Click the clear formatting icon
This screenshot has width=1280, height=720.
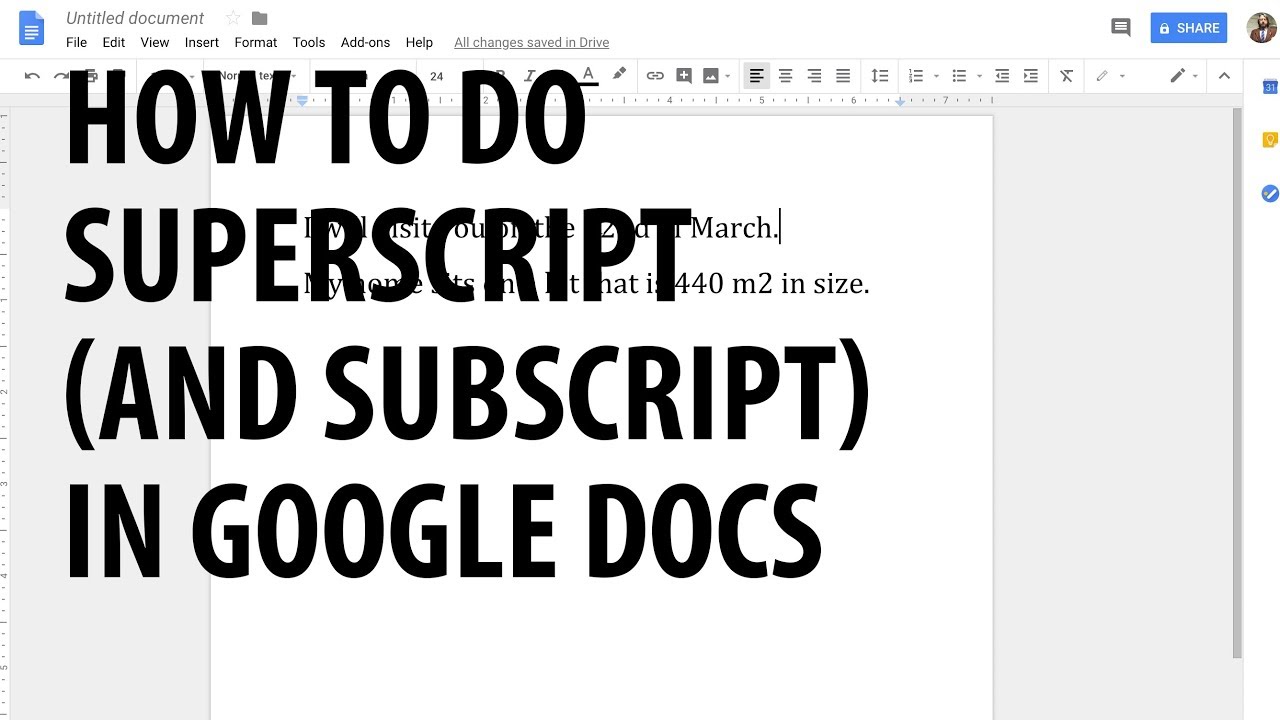[x=1067, y=76]
